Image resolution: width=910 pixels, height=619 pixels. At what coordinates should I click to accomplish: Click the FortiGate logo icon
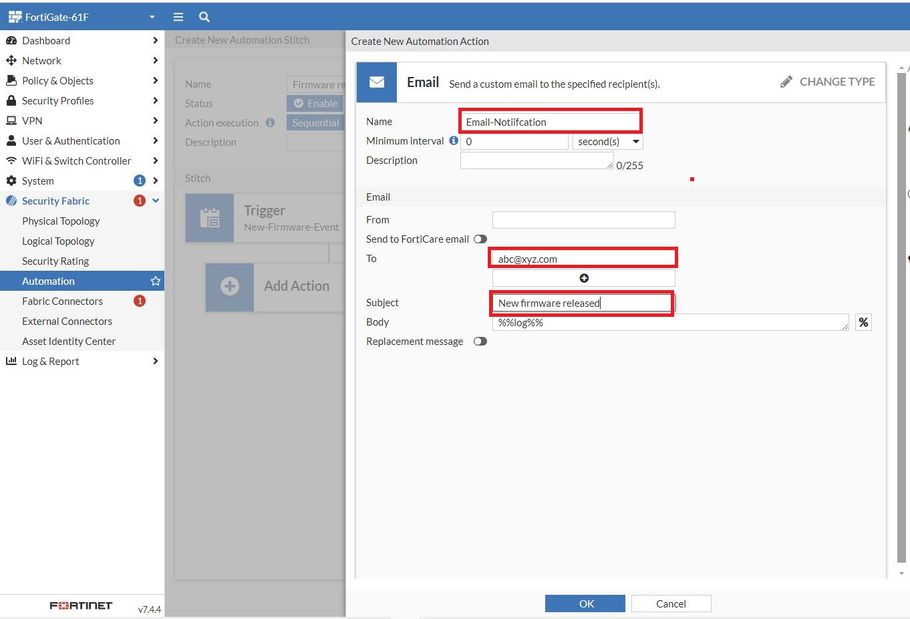click(x=15, y=17)
